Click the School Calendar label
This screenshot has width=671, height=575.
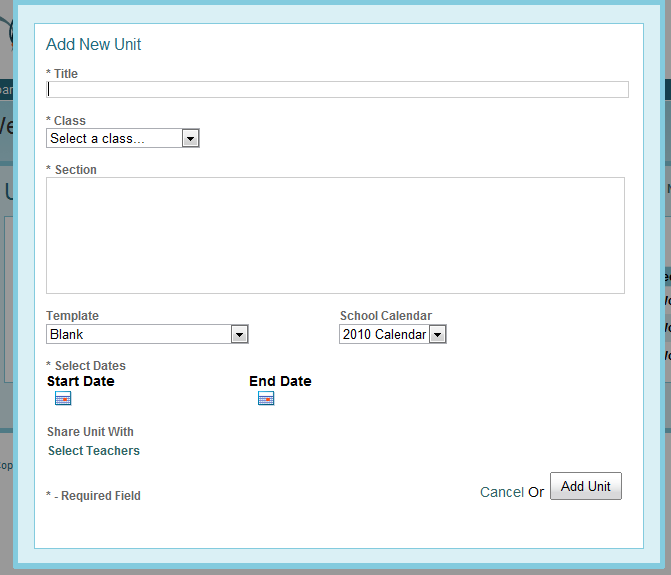(x=386, y=316)
